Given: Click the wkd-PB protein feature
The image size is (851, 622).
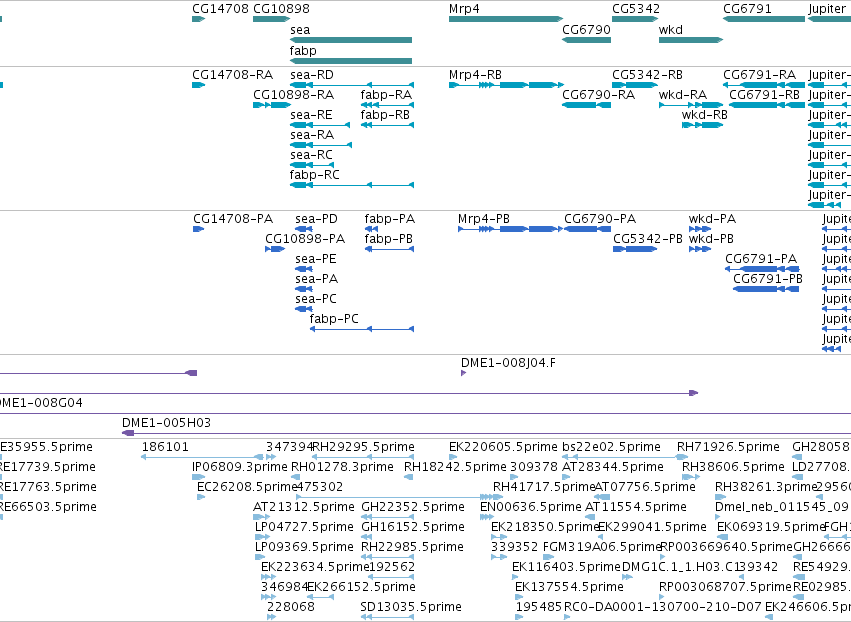Looking at the screenshot, I should (x=700, y=249).
